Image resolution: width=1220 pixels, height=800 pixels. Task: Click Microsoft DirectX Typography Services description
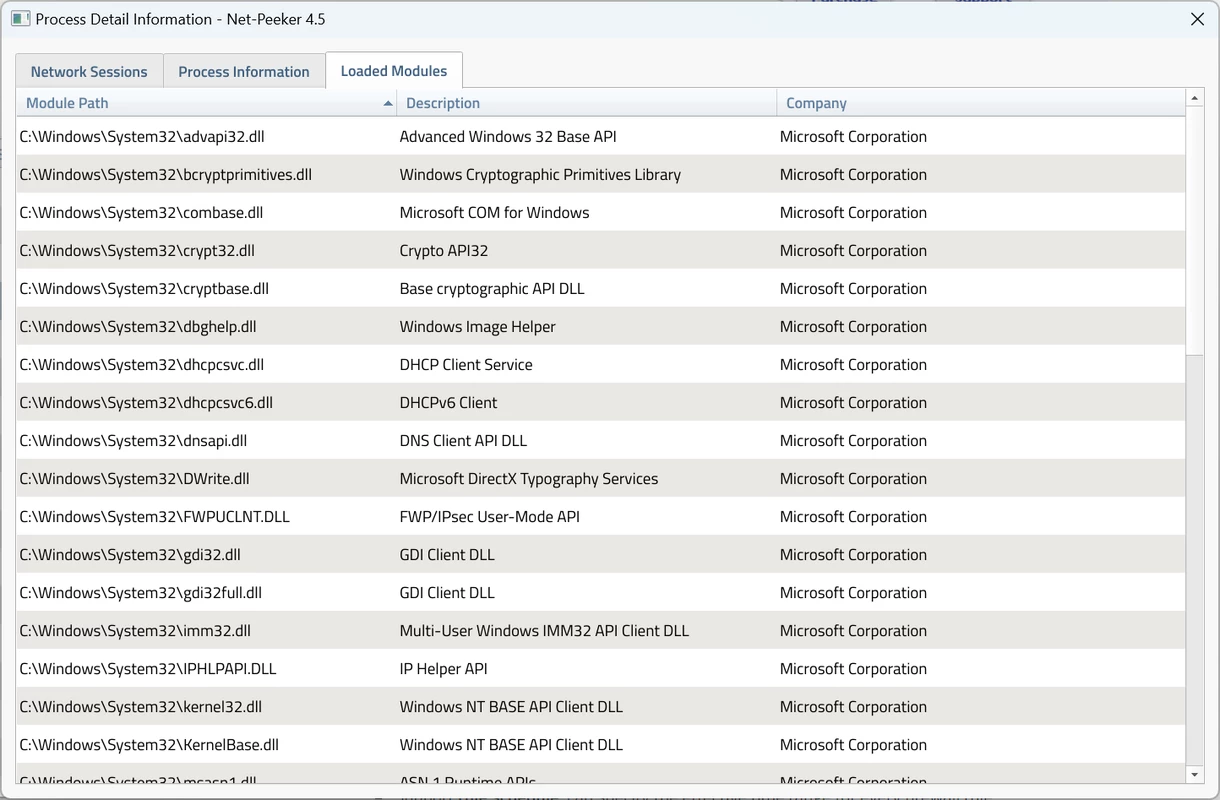[x=529, y=479]
